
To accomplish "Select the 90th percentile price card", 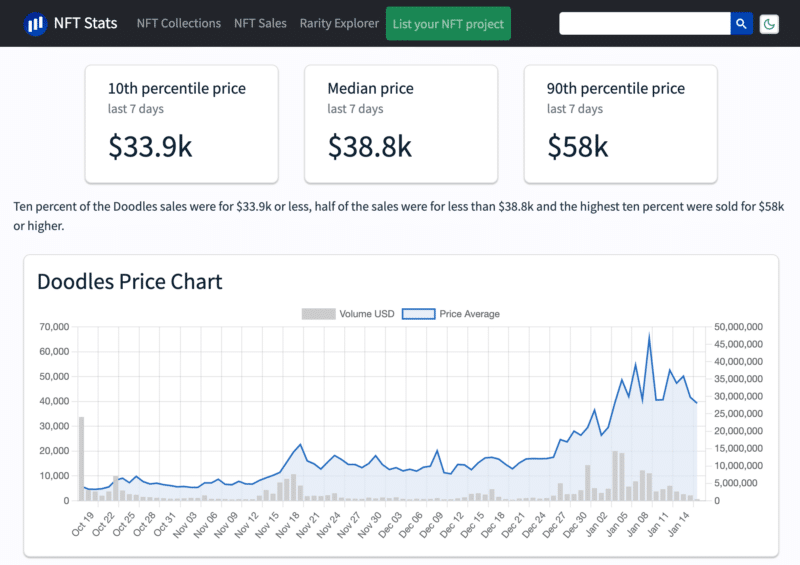I will tap(620, 124).
